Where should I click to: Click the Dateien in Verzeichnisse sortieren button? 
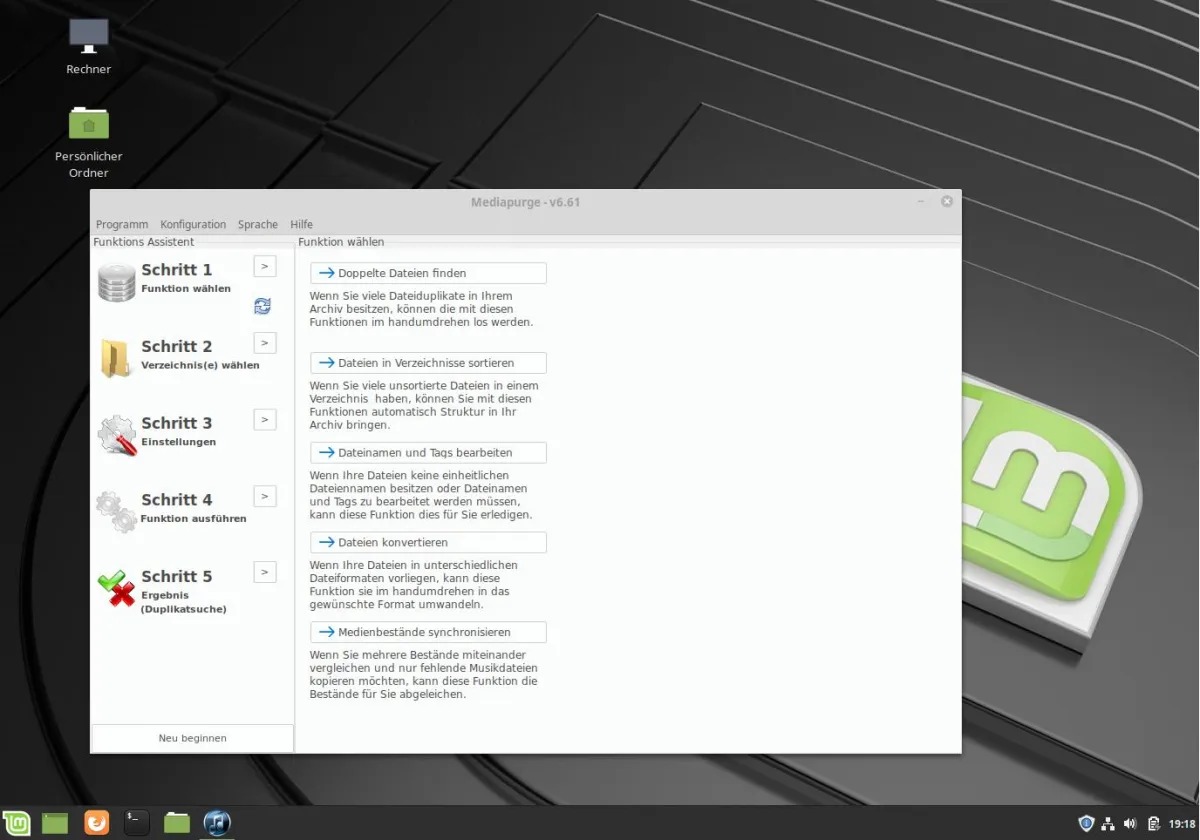(x=427, y=362)
